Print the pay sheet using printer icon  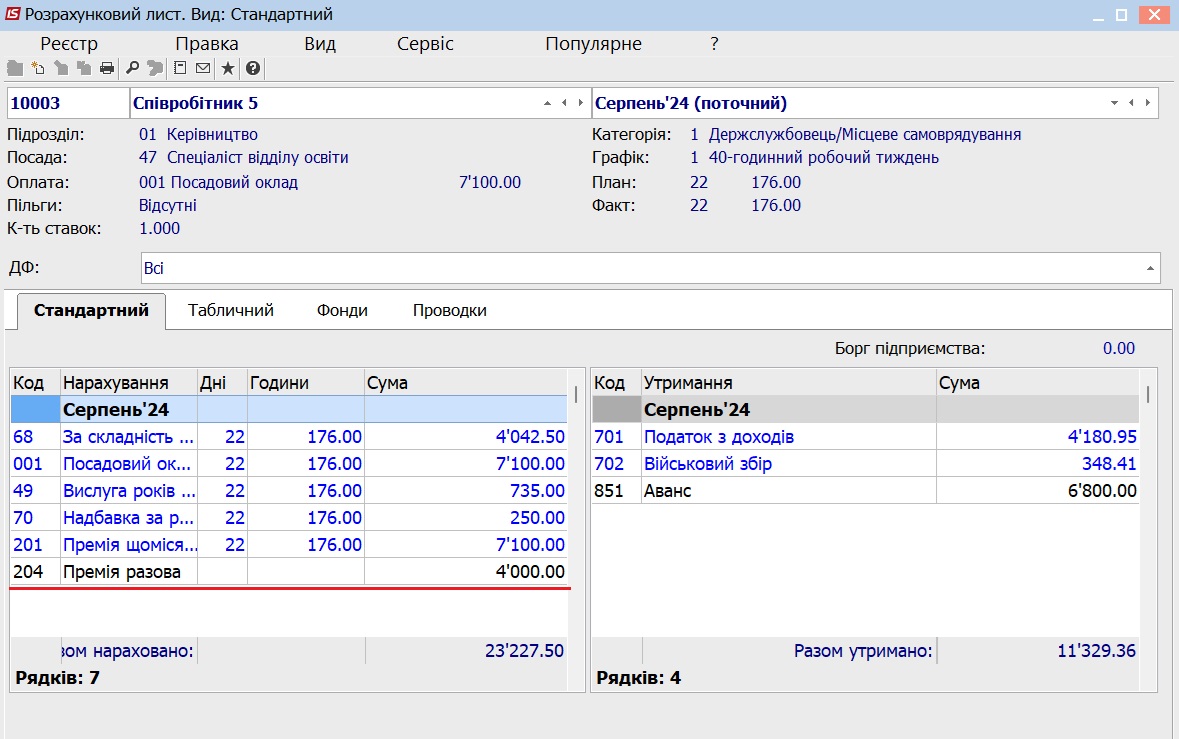coord(107,68)
